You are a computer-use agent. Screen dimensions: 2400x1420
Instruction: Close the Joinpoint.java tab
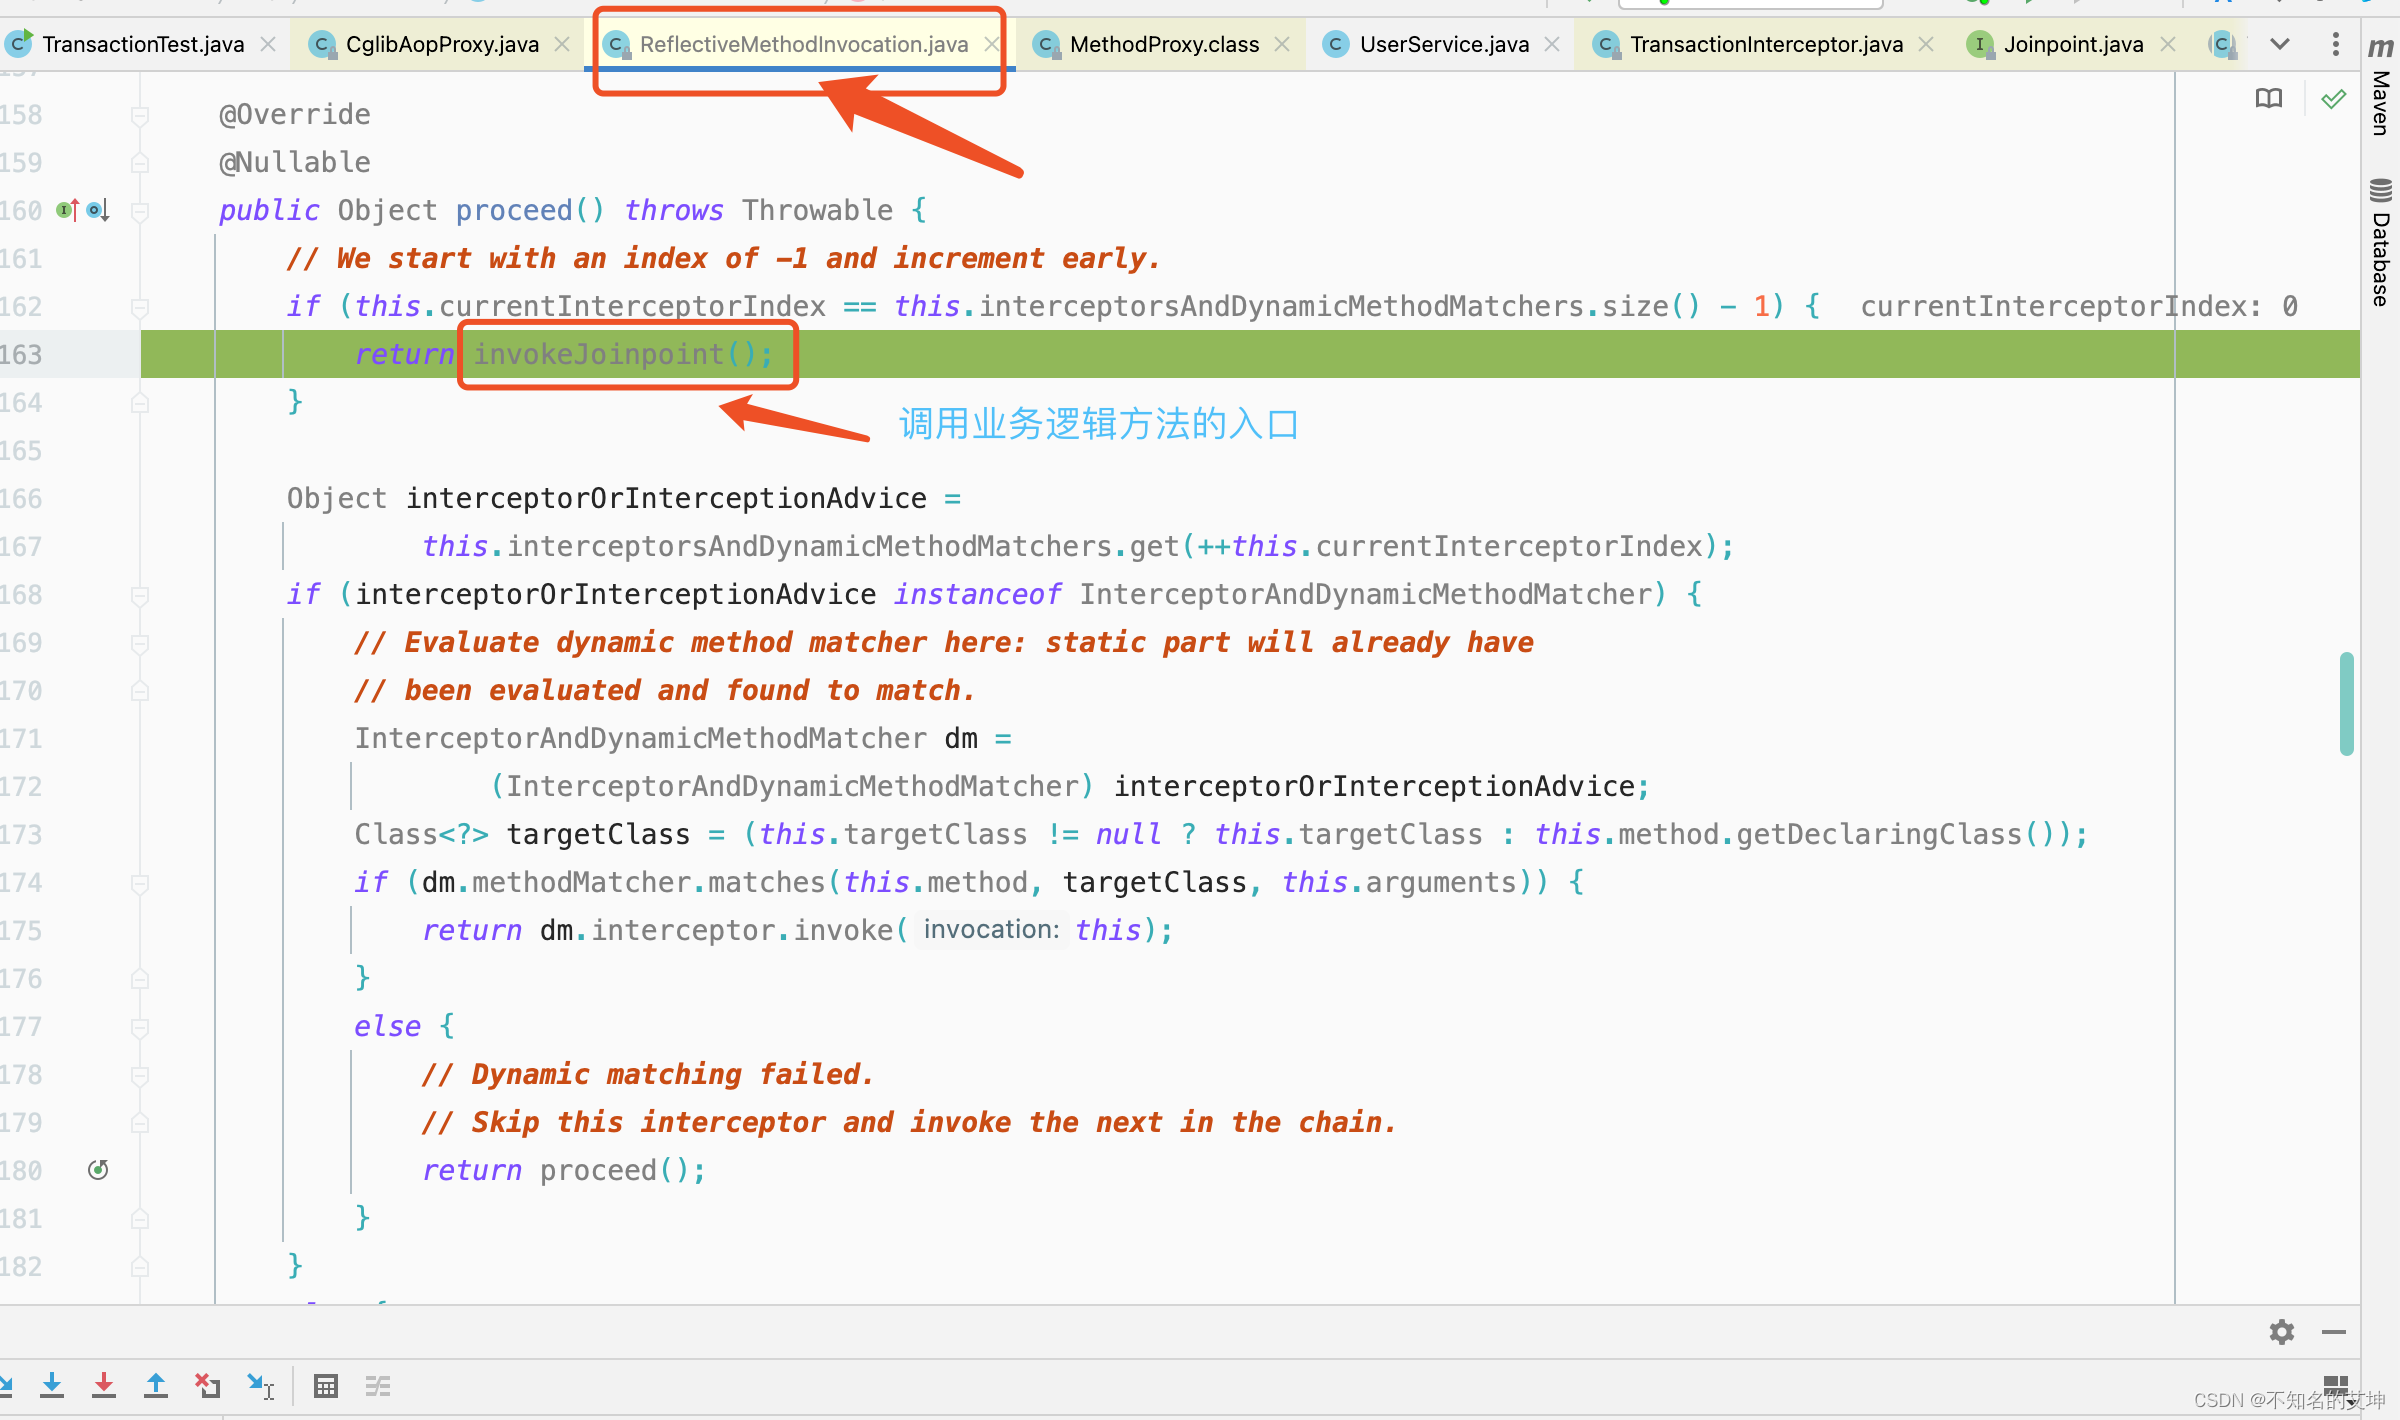(2168, 44)
